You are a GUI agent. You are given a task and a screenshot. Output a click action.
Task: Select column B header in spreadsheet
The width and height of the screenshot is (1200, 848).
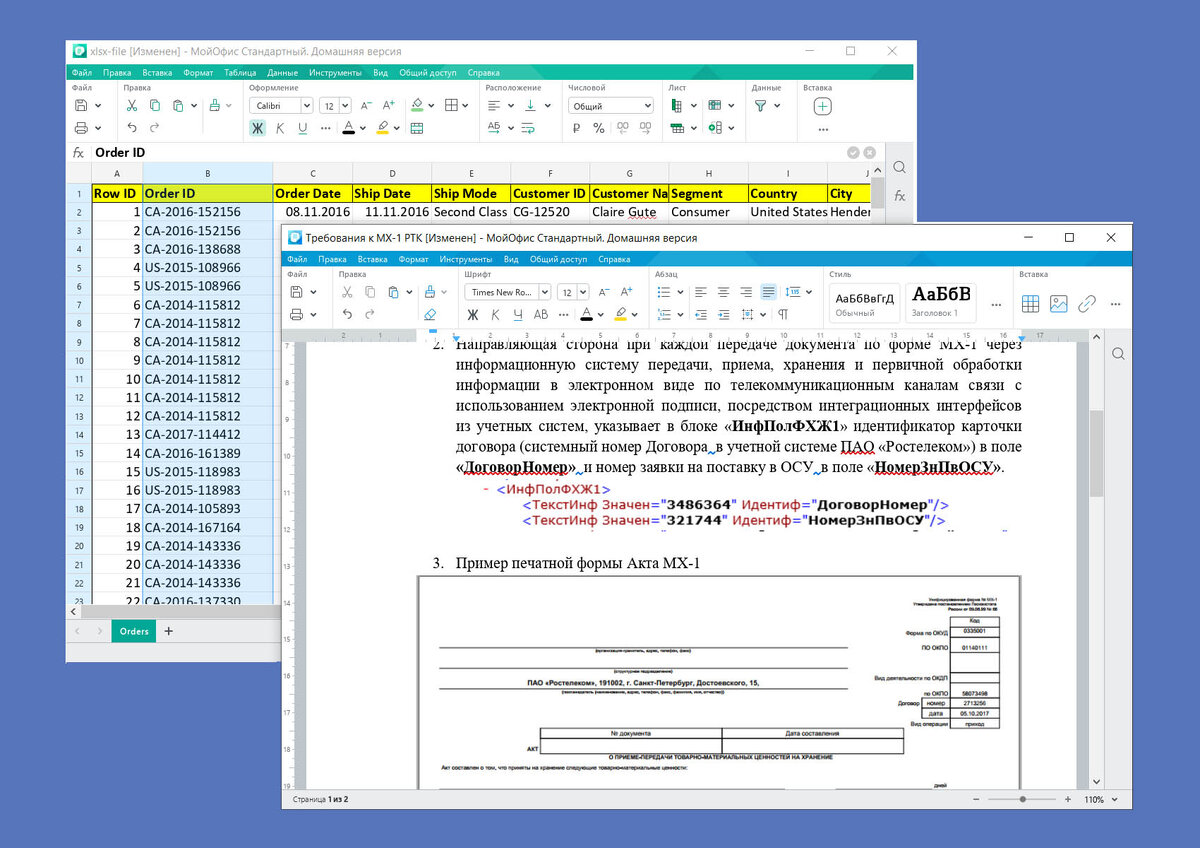(207, 173)
